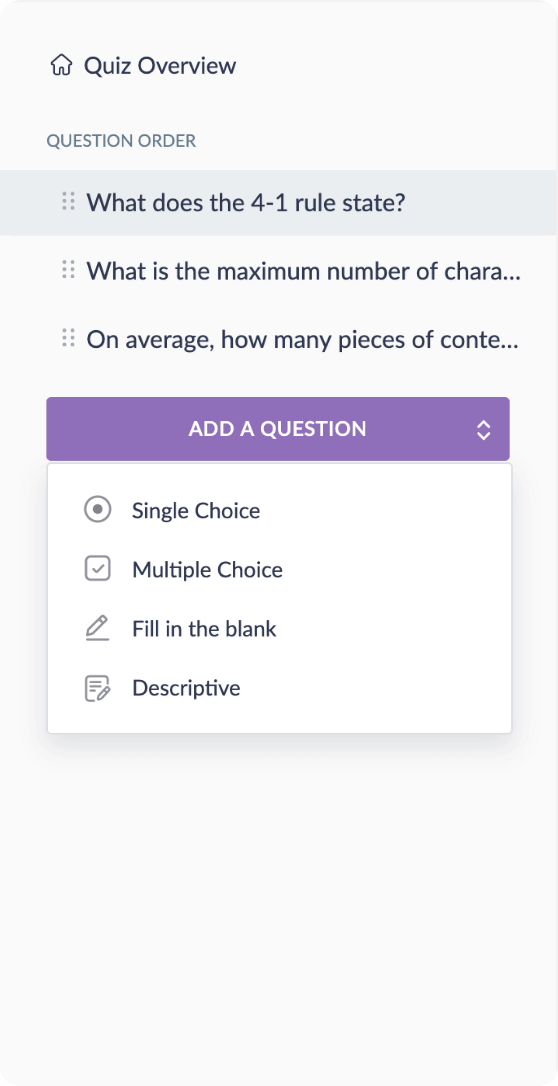Click the home icon beside Quiz Overview
This screenshot has width=558, height=1086.
[61, 66]
